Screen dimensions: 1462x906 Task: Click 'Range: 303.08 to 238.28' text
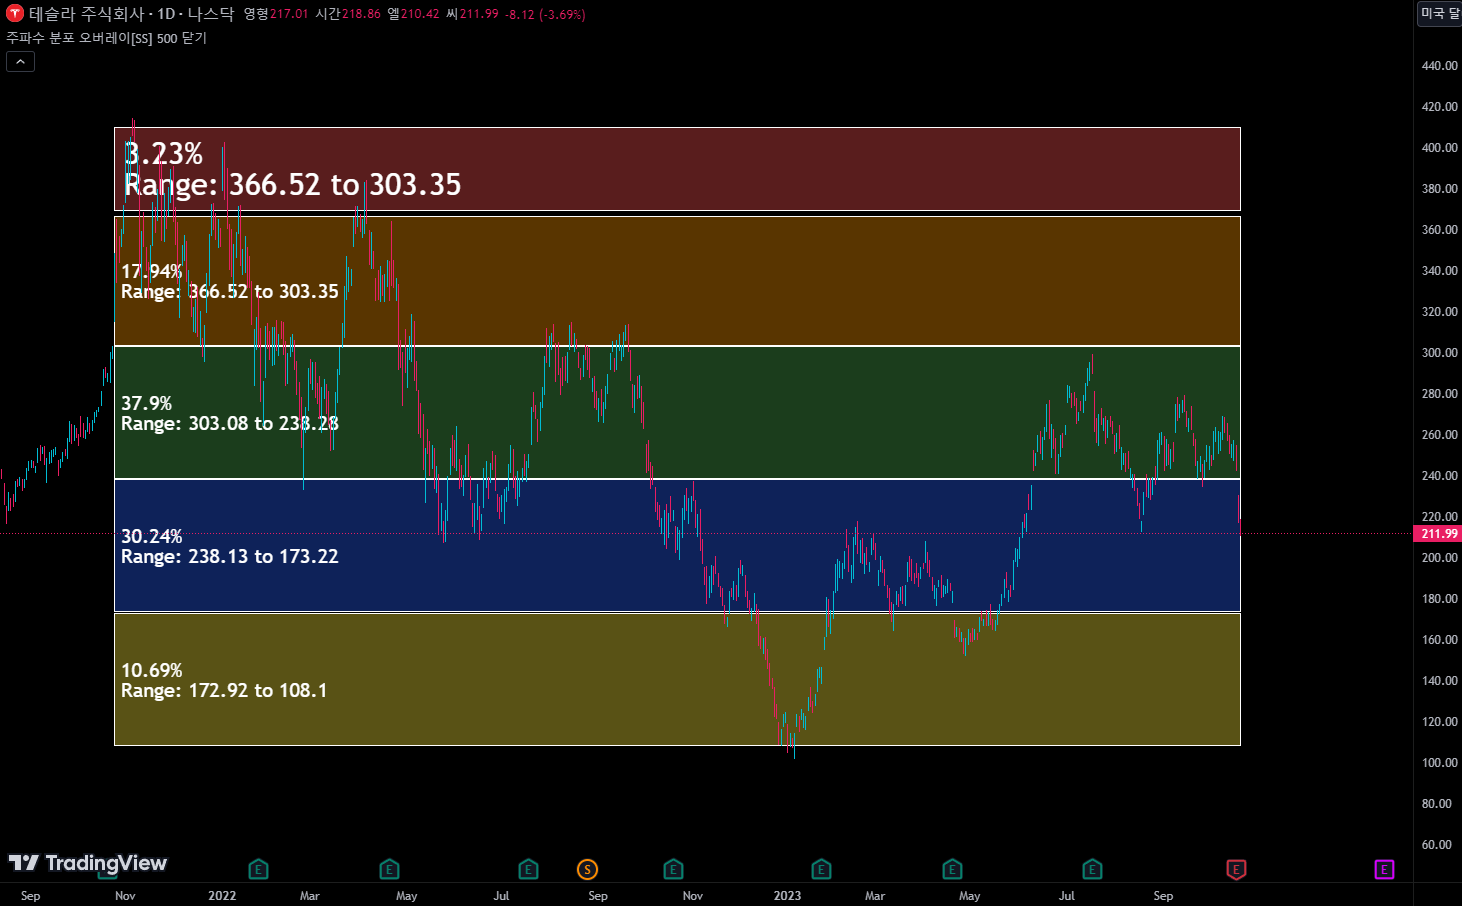click(230, 423)
